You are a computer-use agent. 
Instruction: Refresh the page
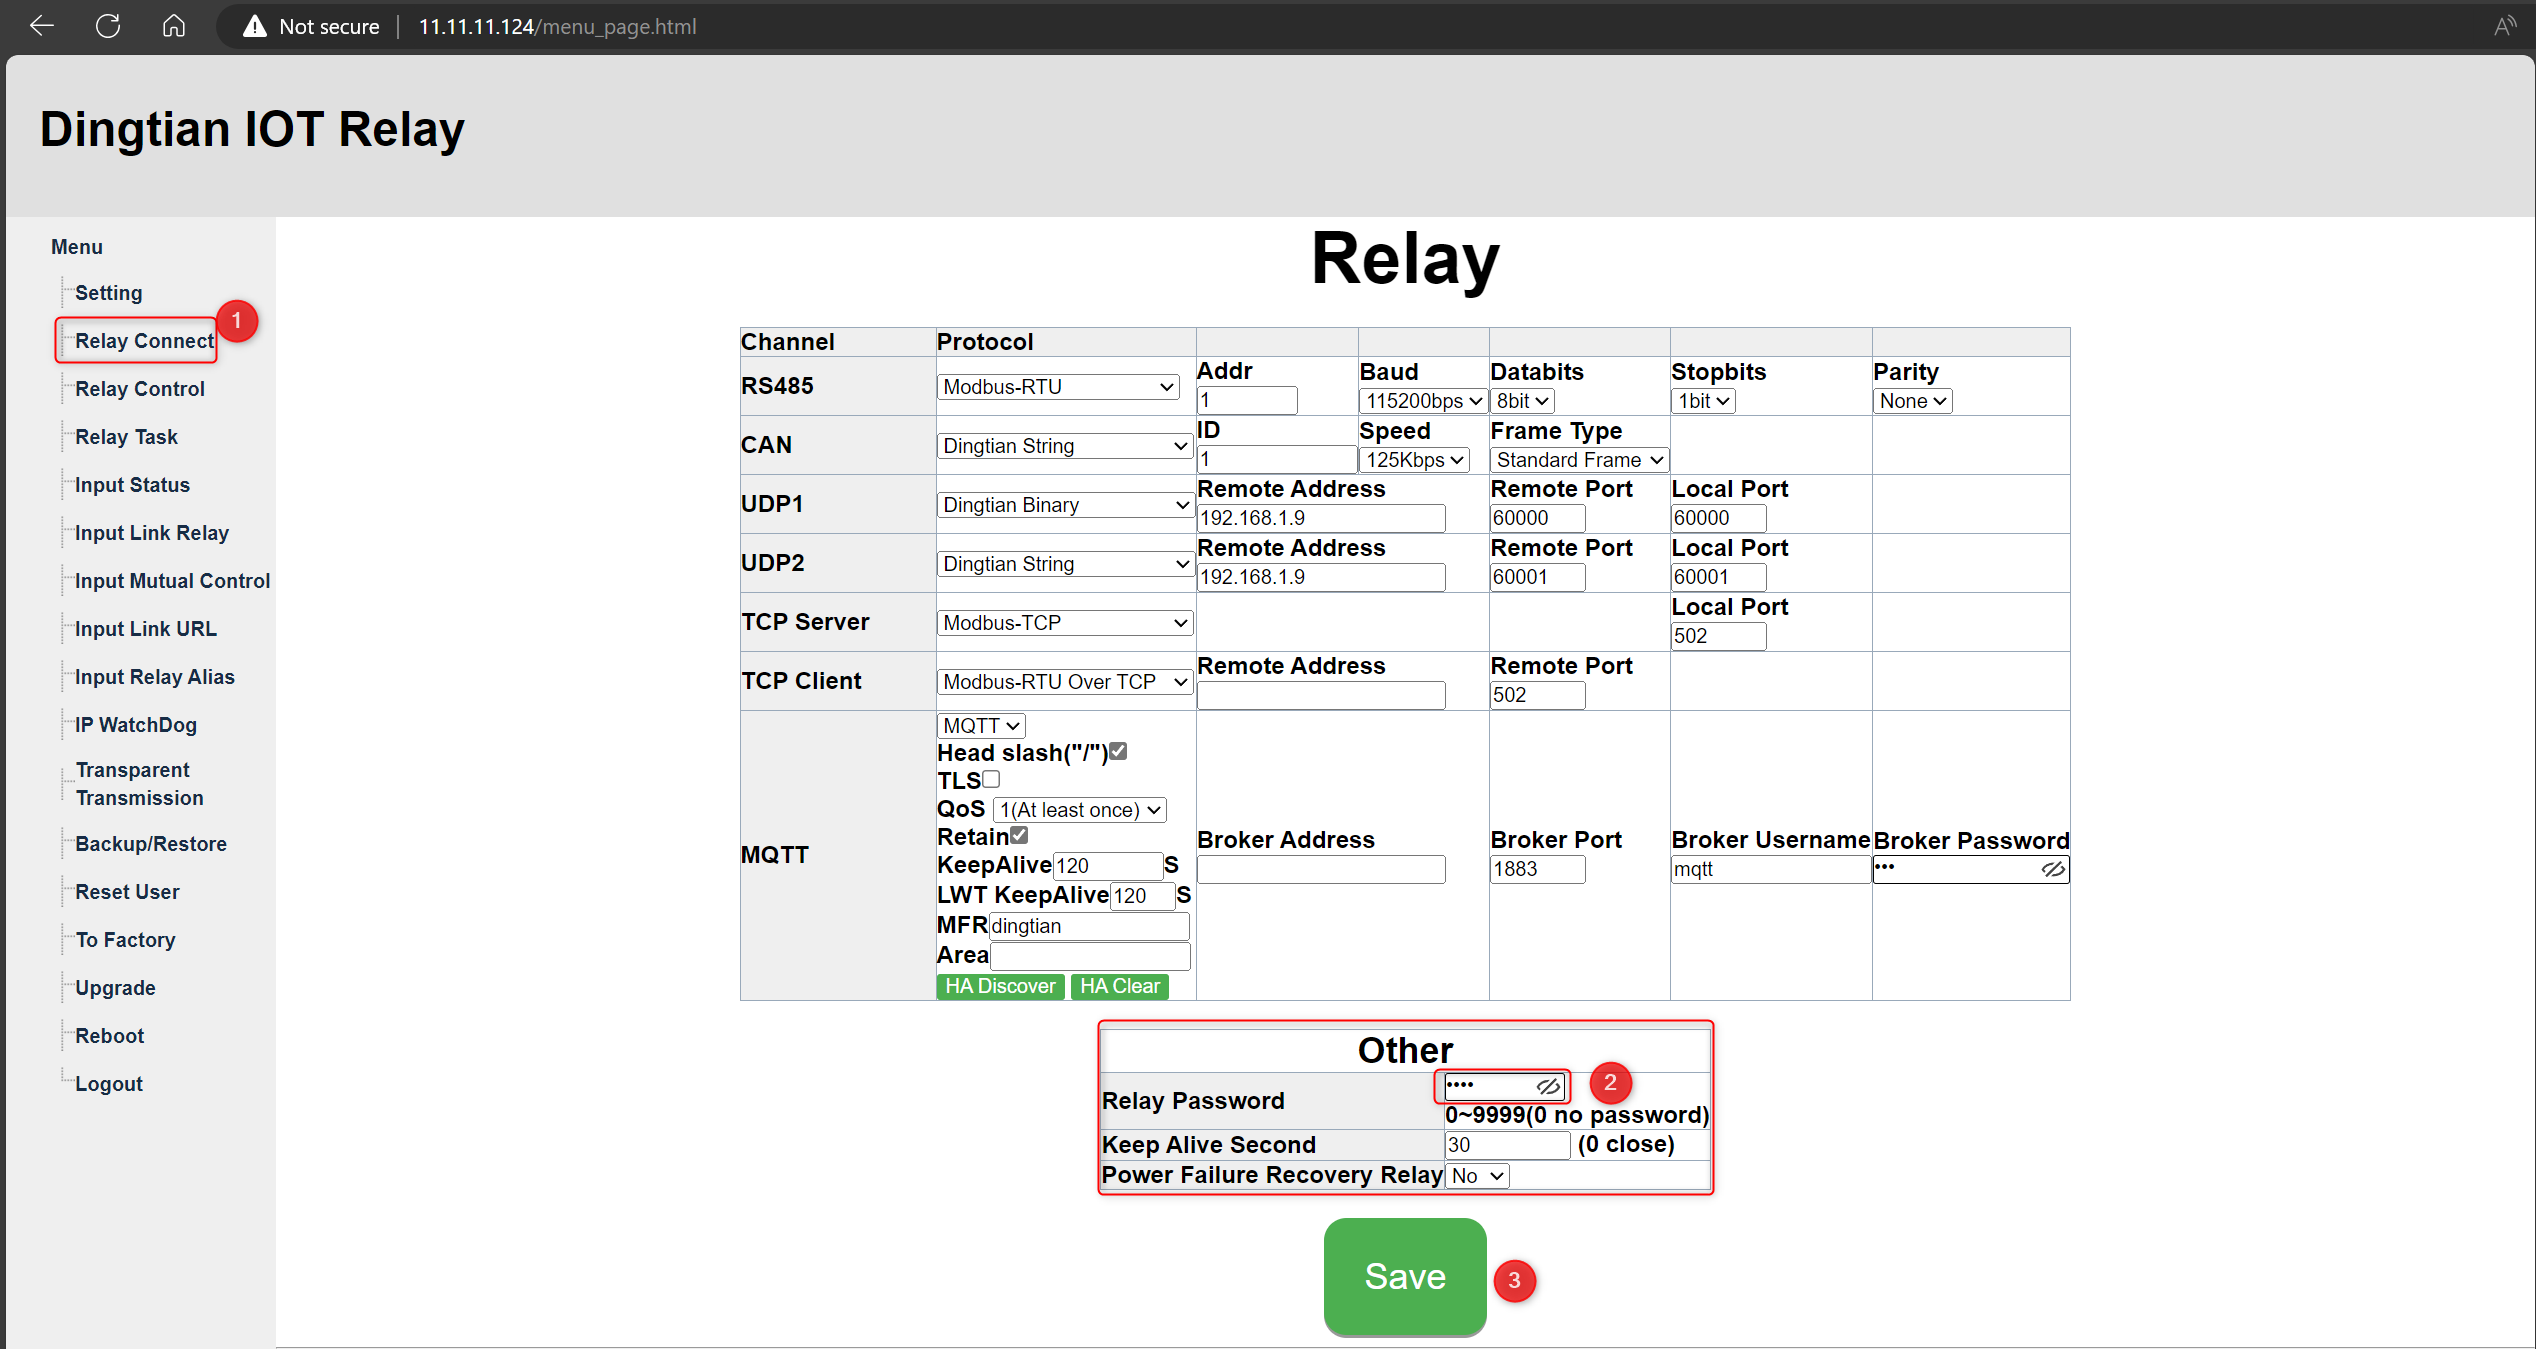coord(108,26)
